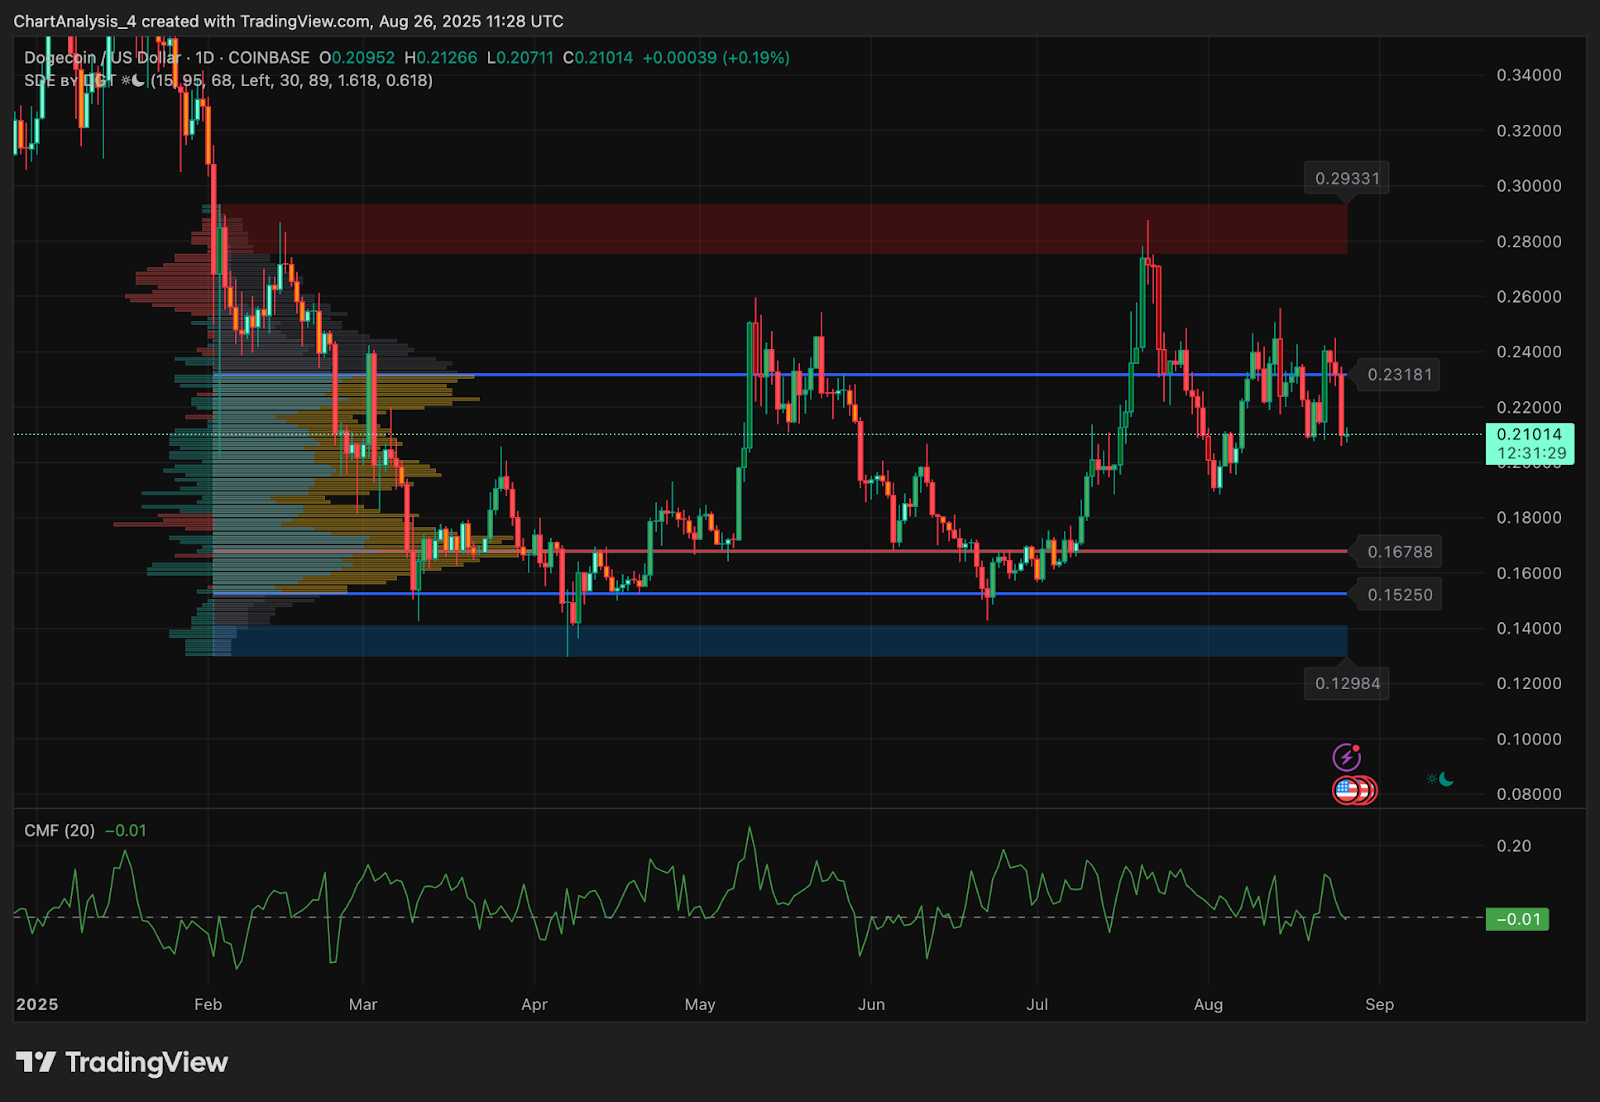Click the blue demand zone rectangle

[x=780, y=641]
